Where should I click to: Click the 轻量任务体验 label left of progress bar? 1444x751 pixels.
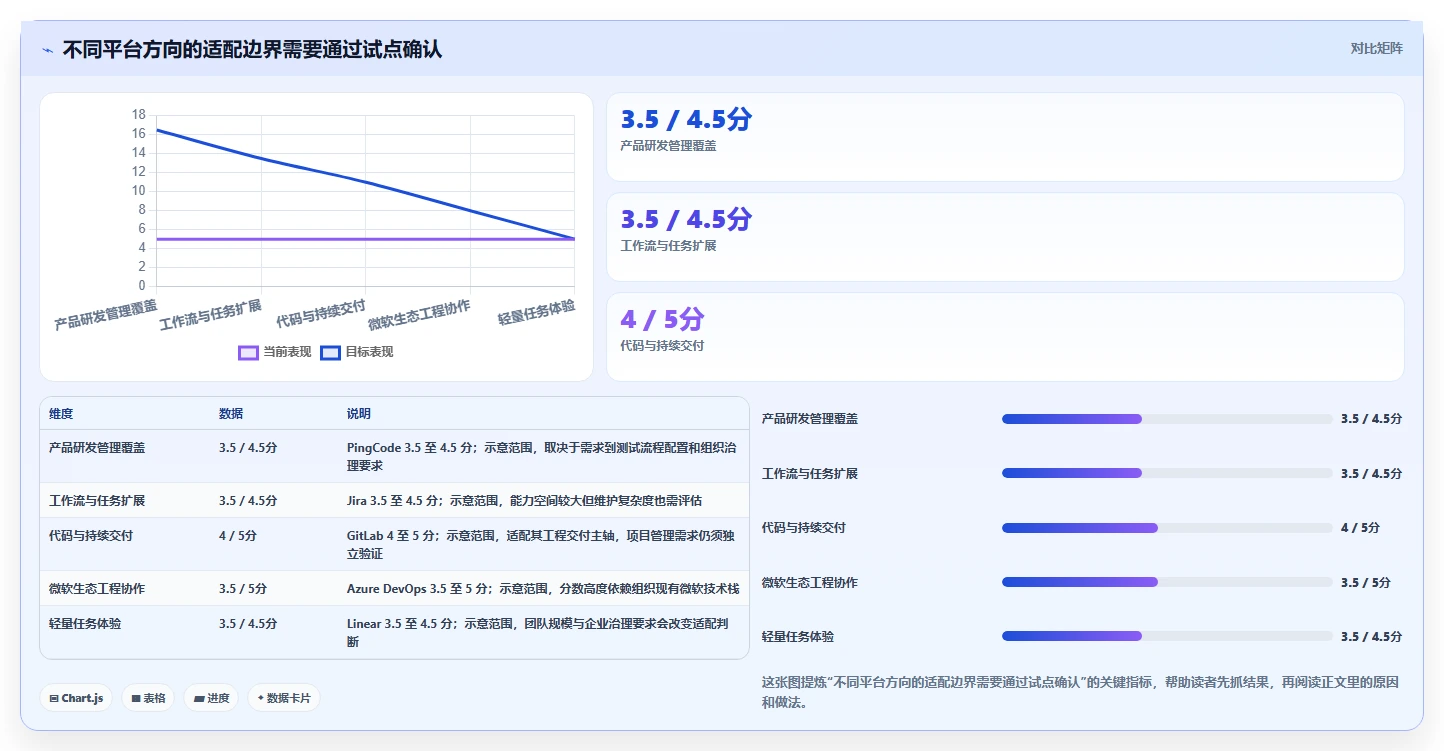798,636
